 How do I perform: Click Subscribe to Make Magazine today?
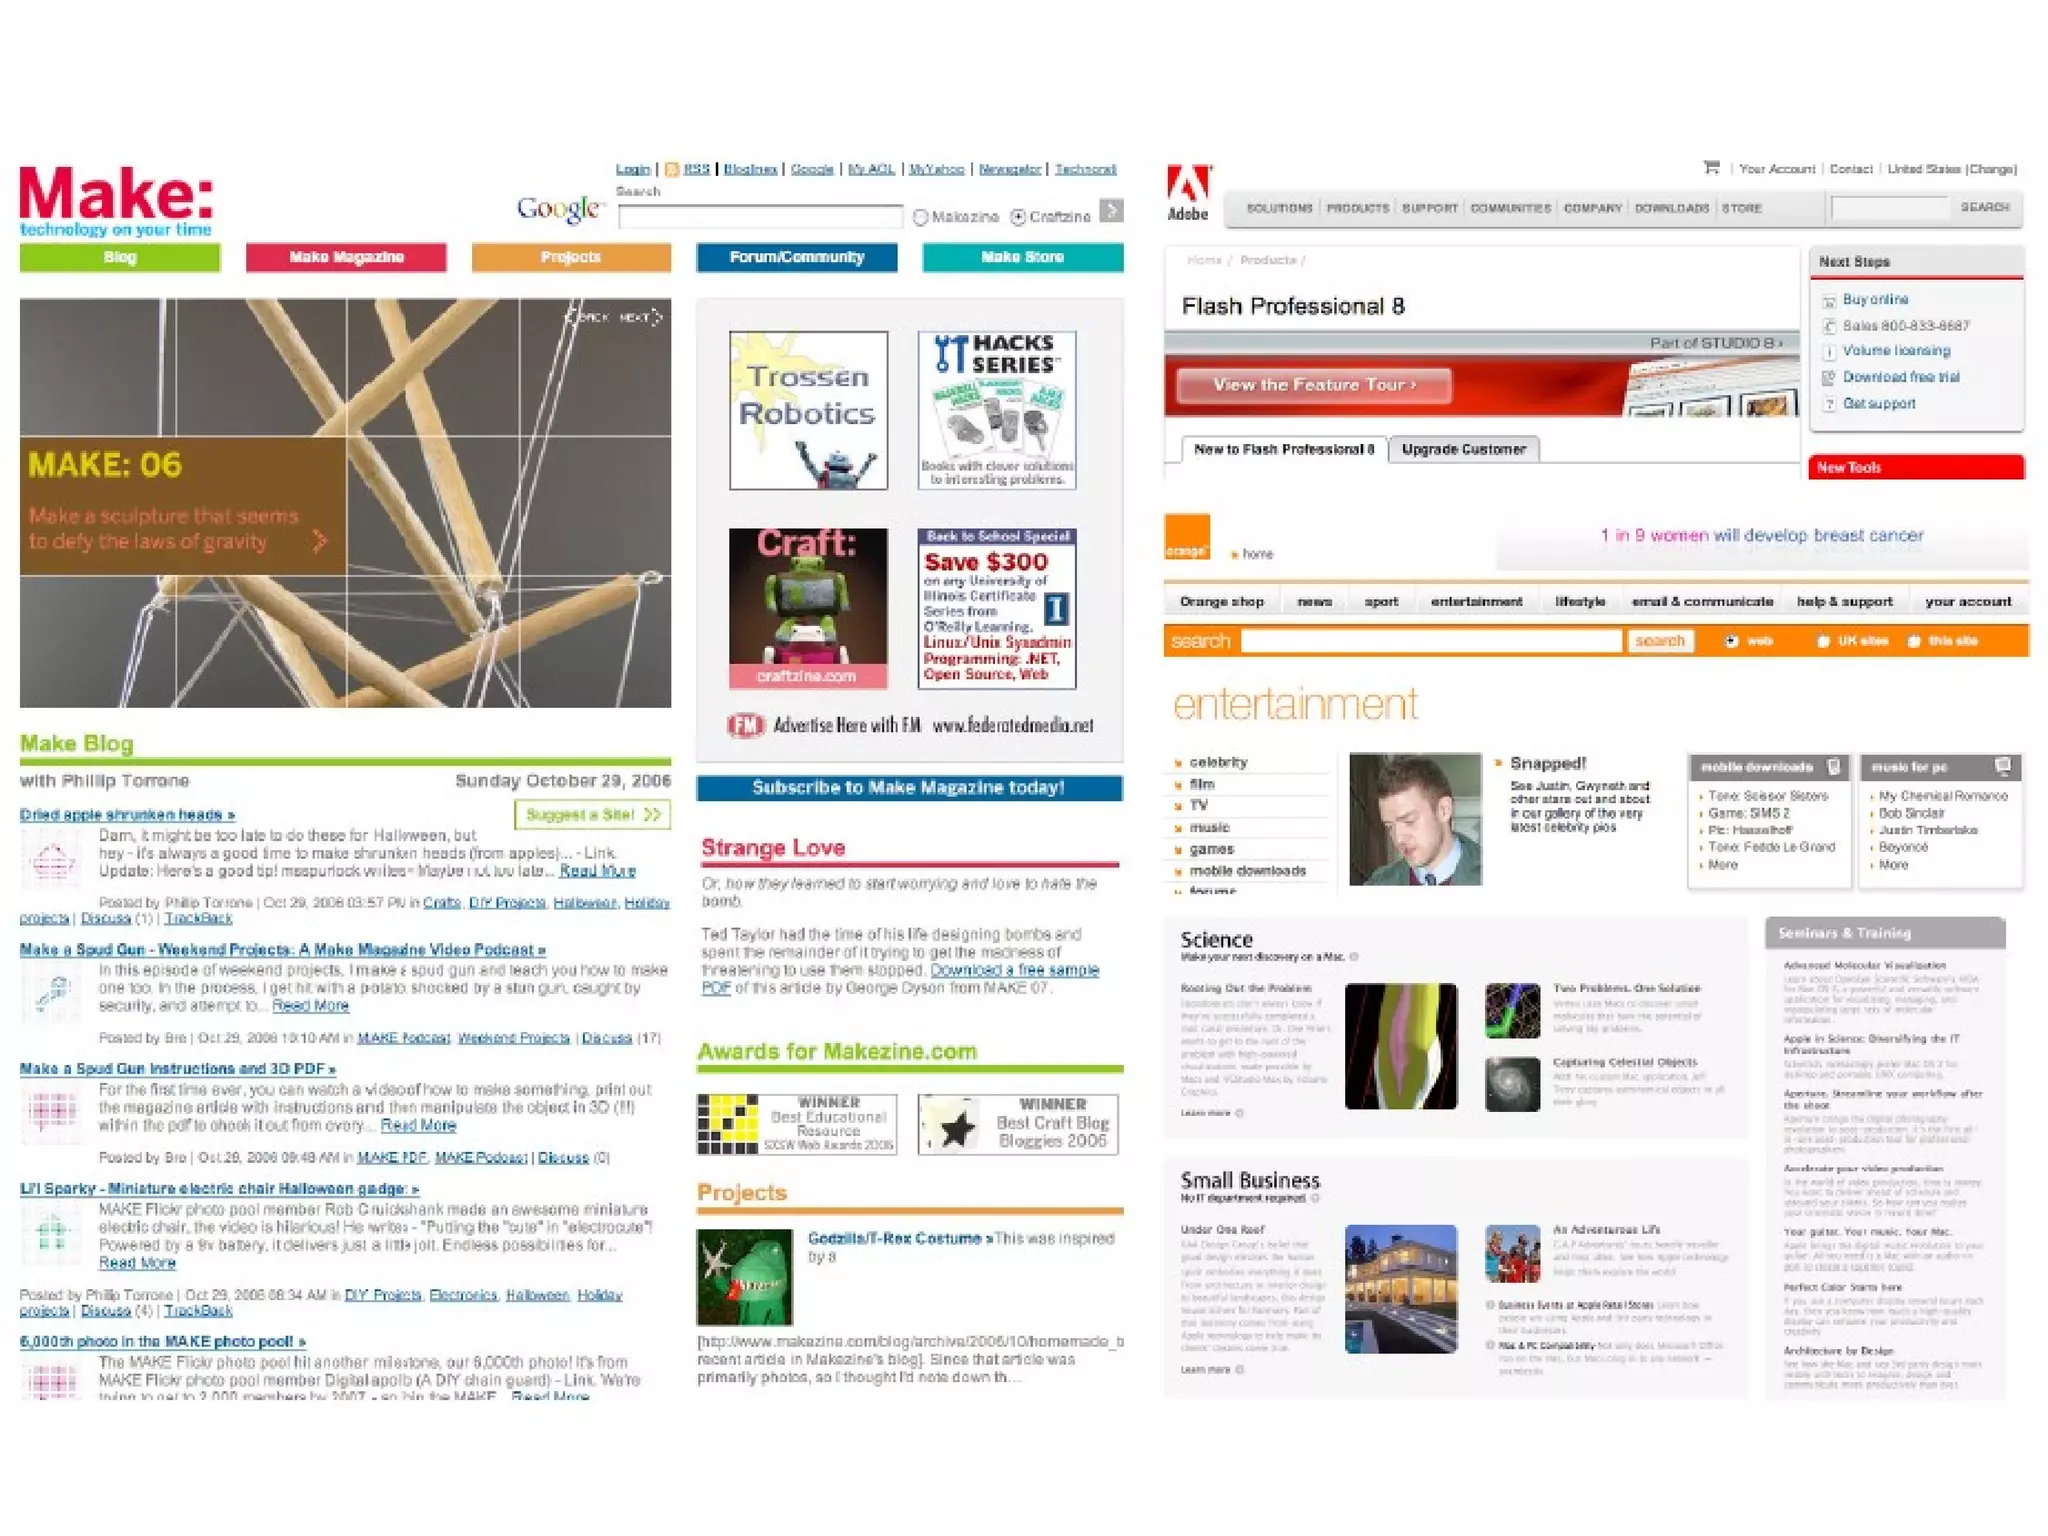click(x=908, y=788)
